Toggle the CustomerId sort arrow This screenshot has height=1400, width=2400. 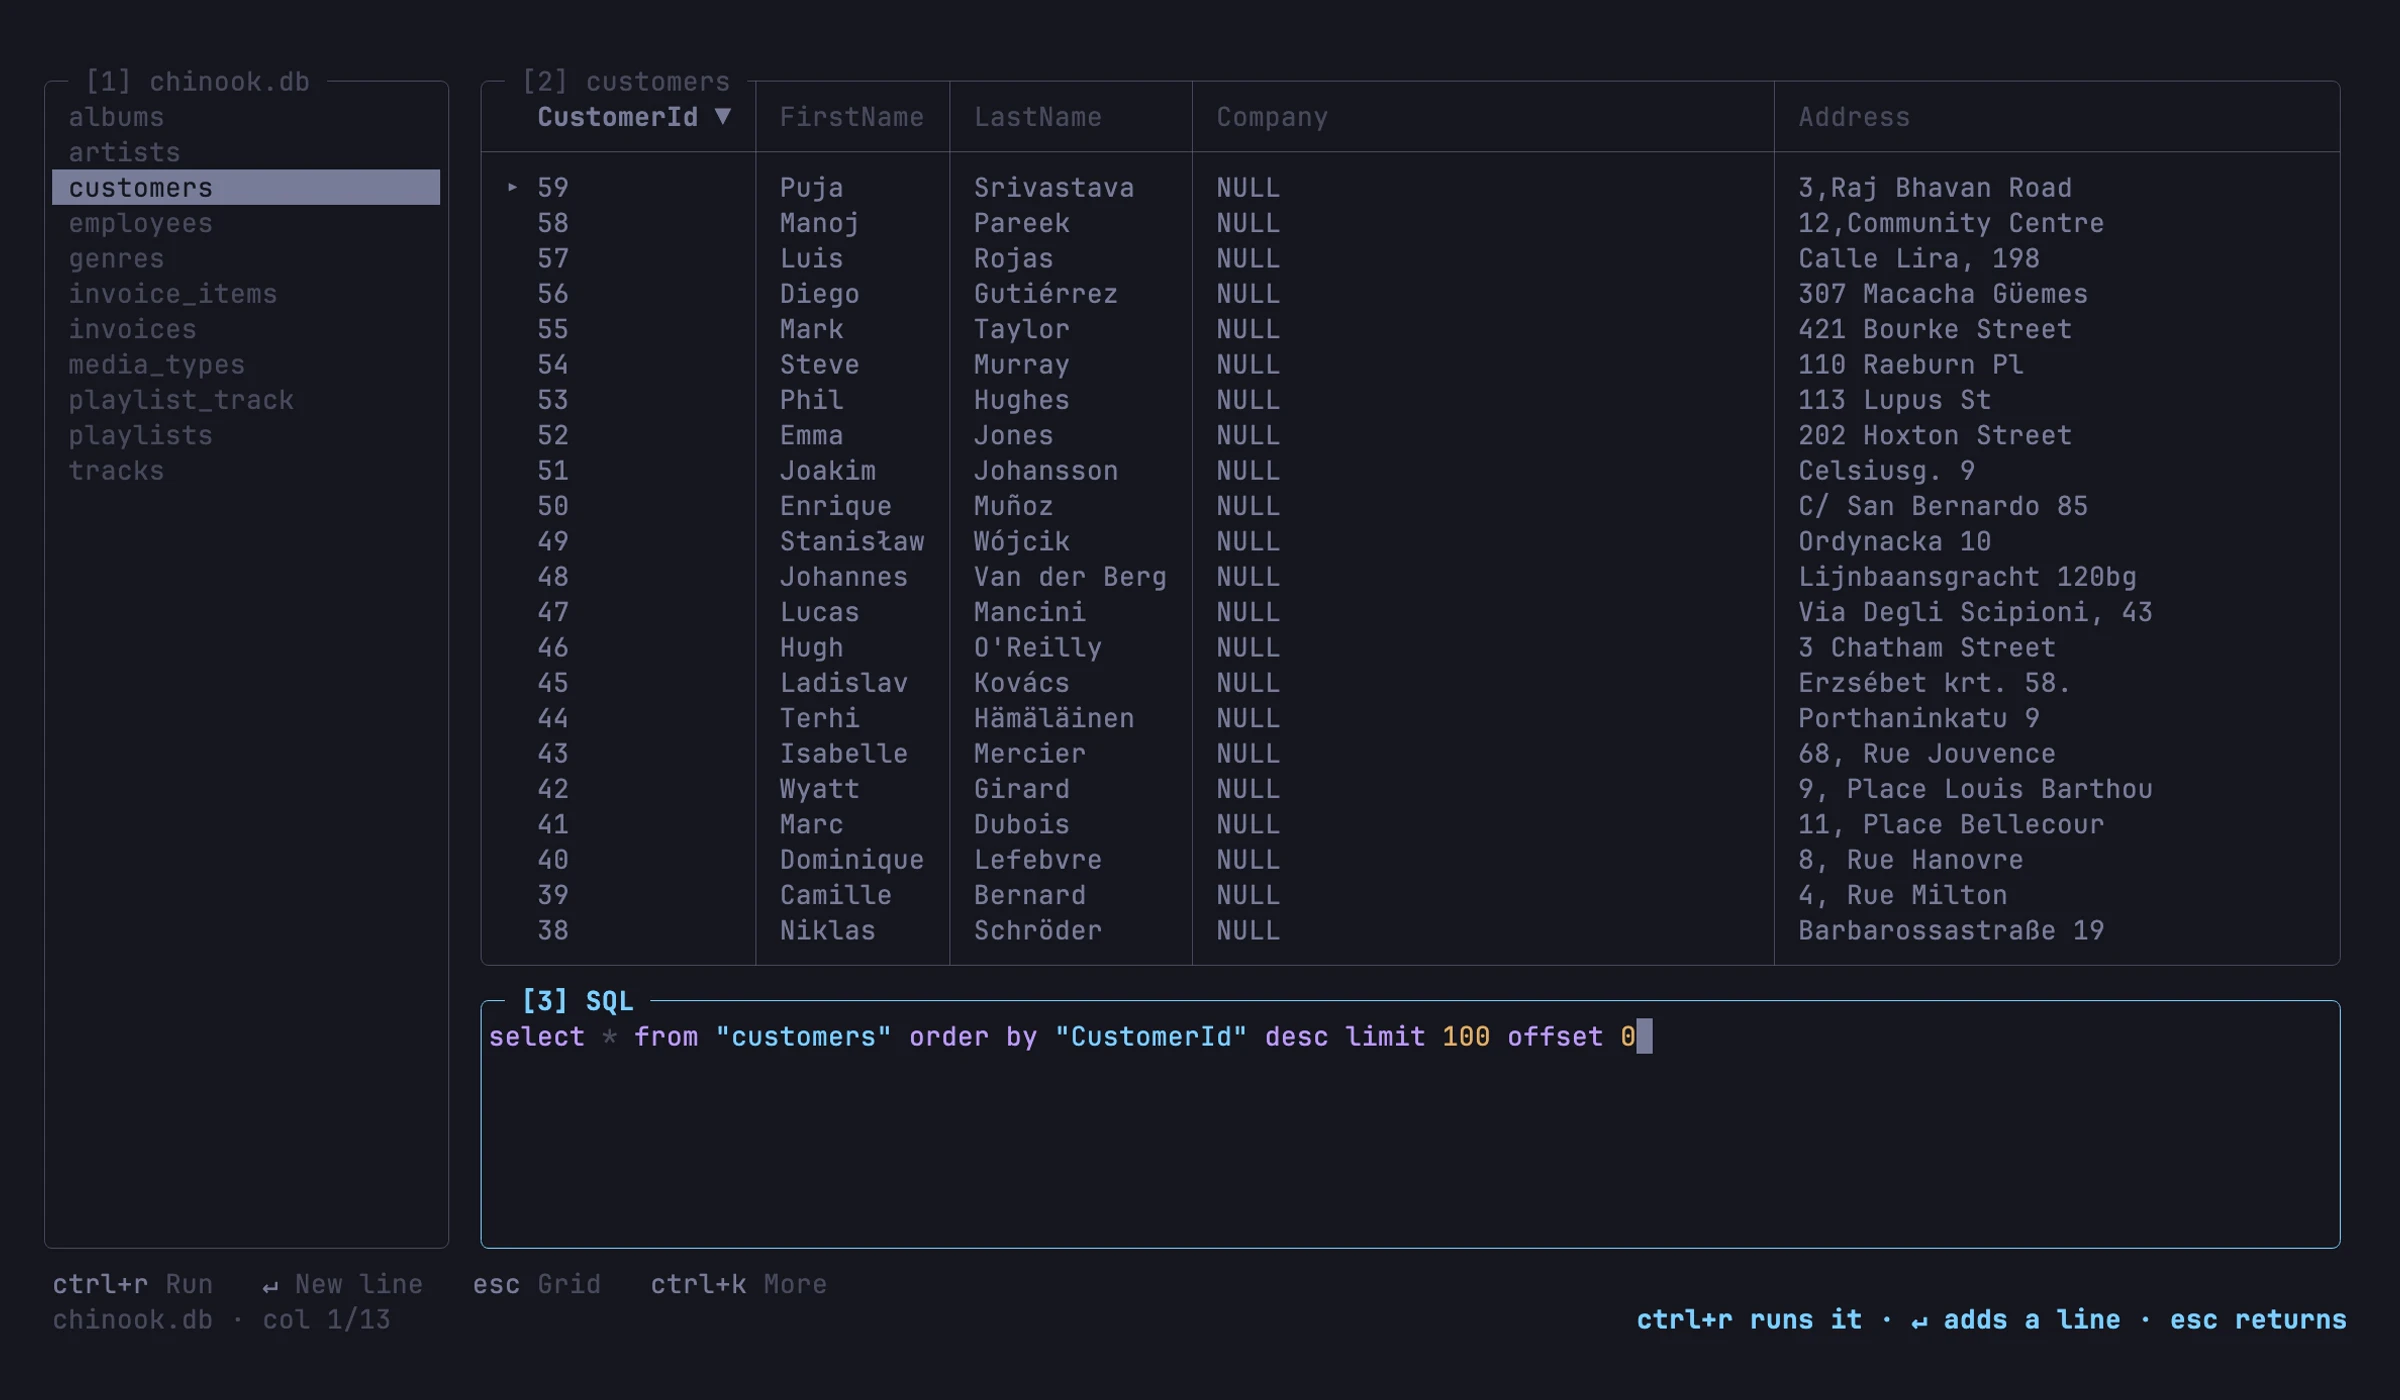point(723,117)
